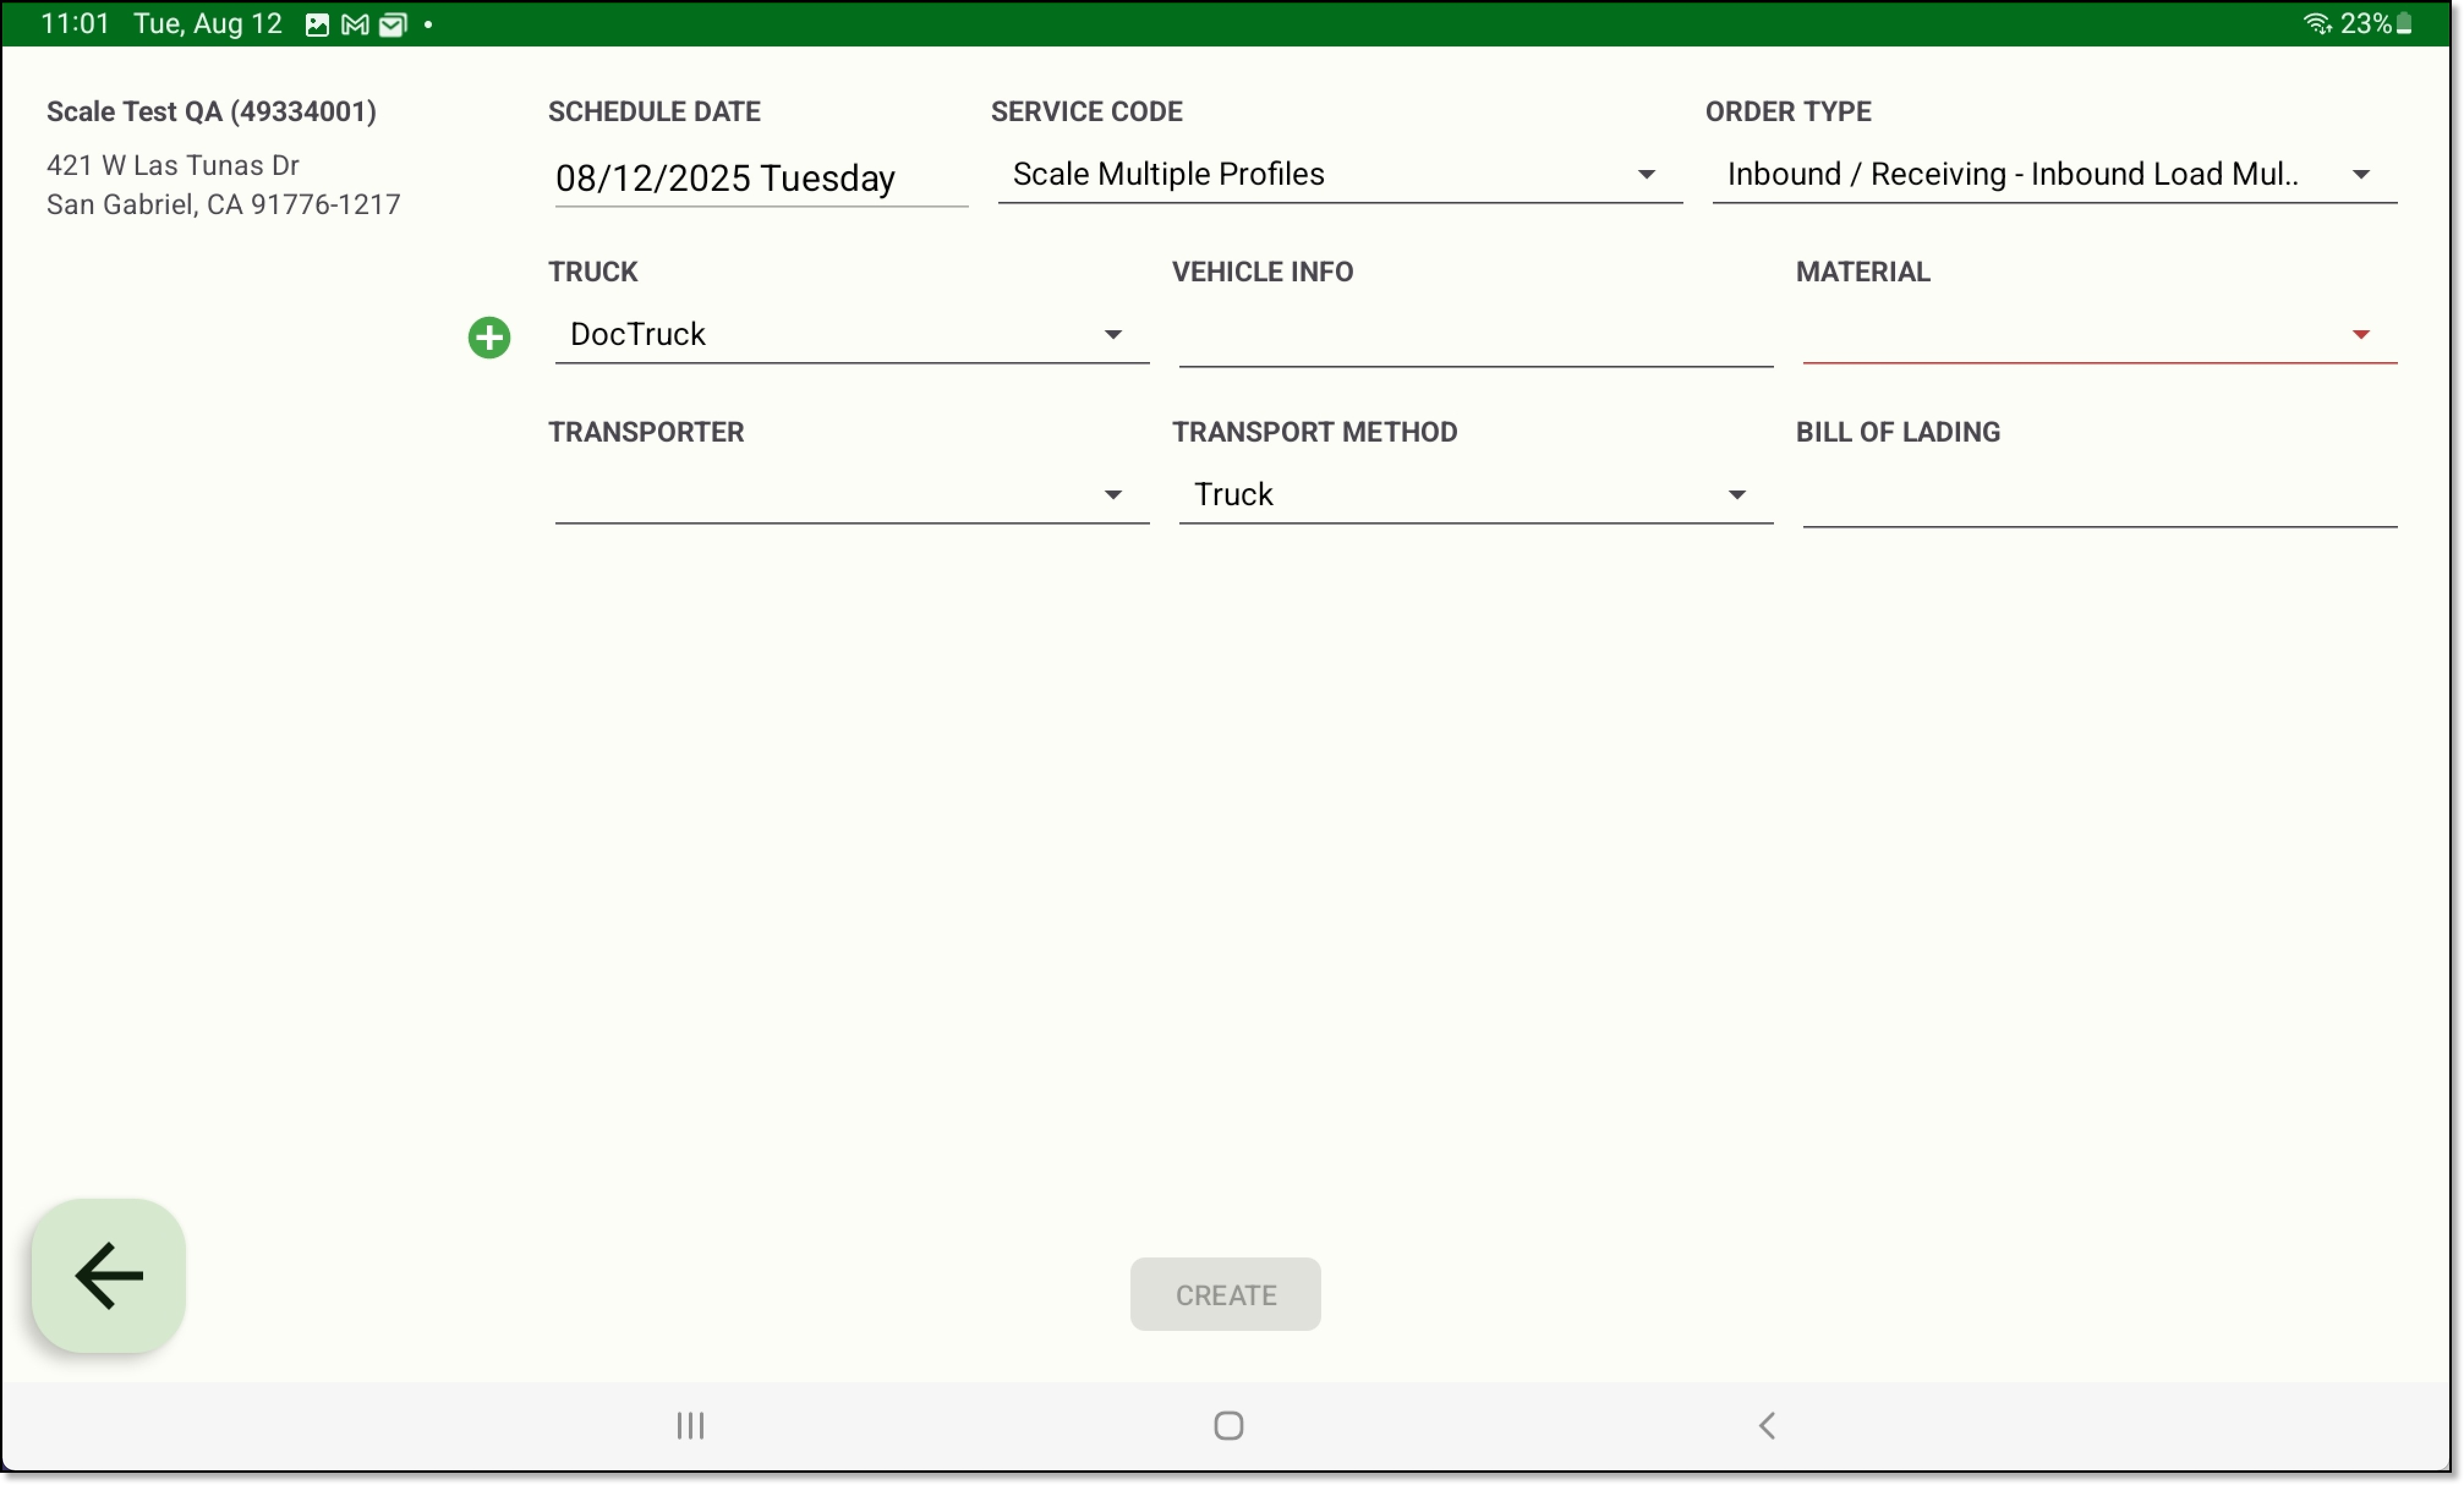Tap the back arrow floating button
Image resolution: width=2464 pixels, height=1485 pixels.
pos(109,1275)
